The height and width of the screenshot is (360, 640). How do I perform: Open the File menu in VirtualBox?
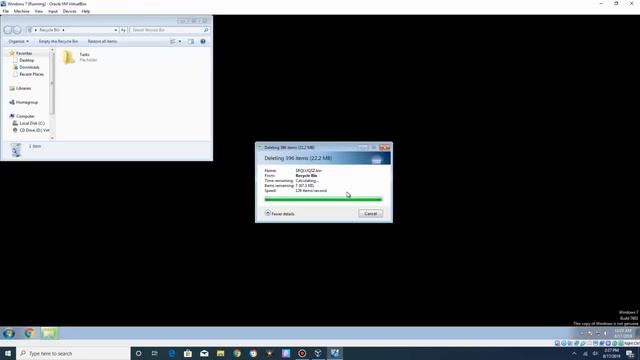(x=6, y=11)
